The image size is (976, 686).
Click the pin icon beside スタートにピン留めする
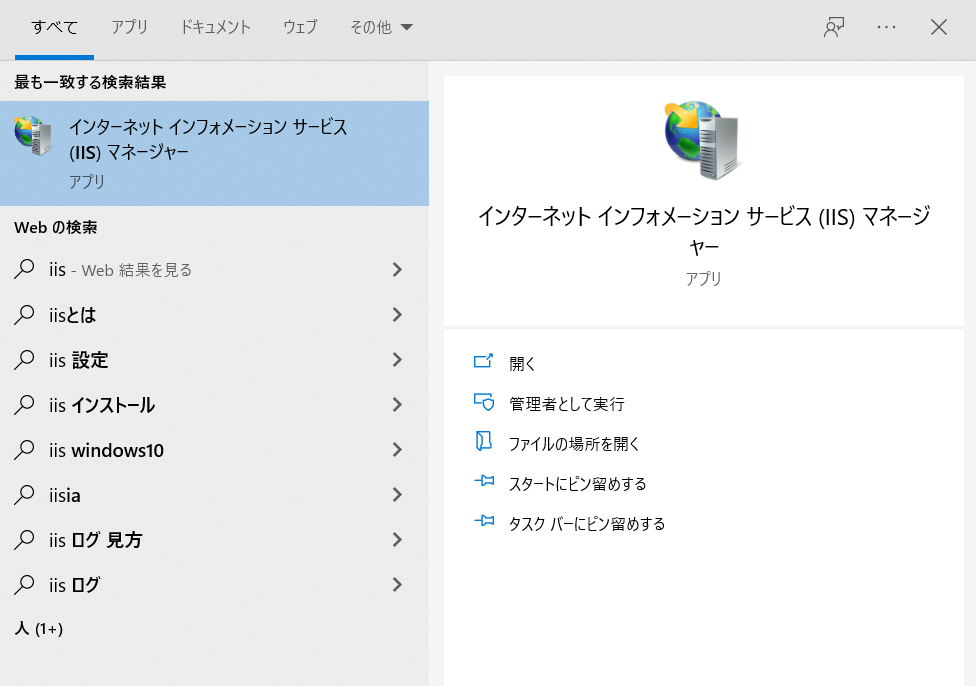484,481
